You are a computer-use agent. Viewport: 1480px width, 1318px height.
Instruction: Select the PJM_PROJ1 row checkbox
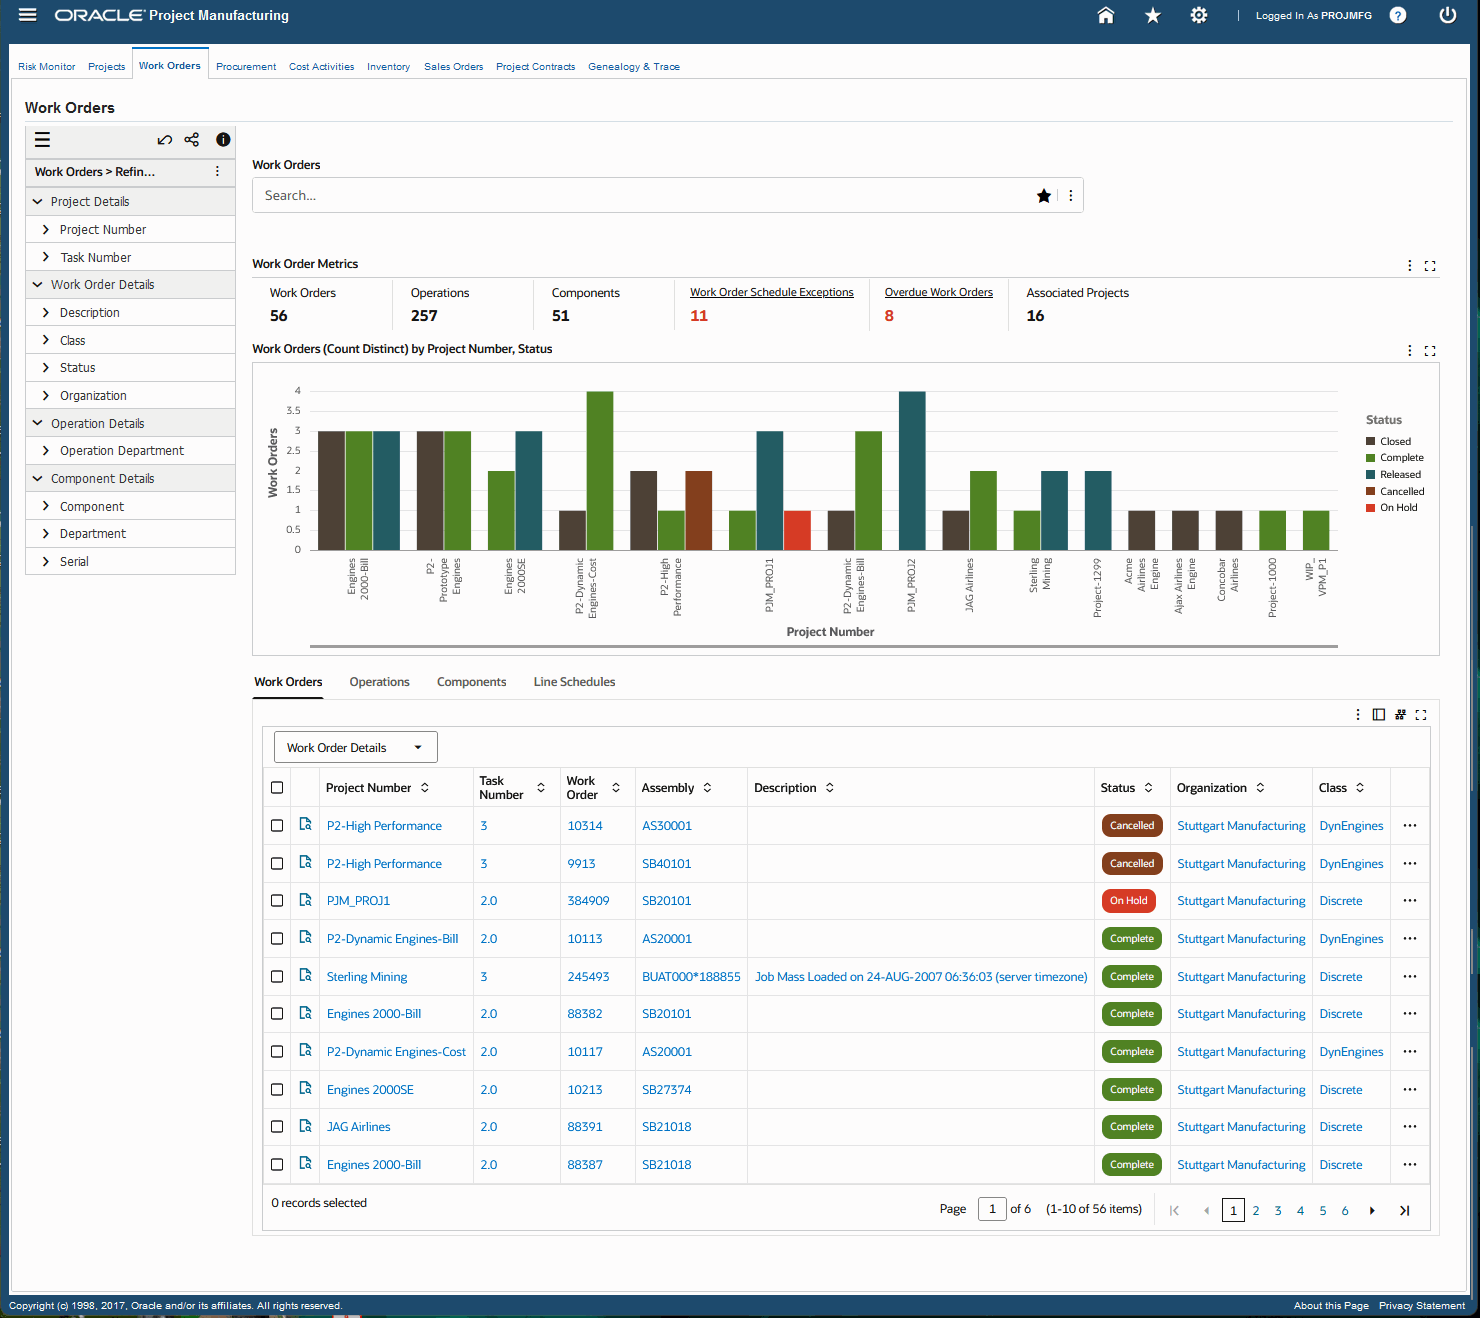click(277, 901)
